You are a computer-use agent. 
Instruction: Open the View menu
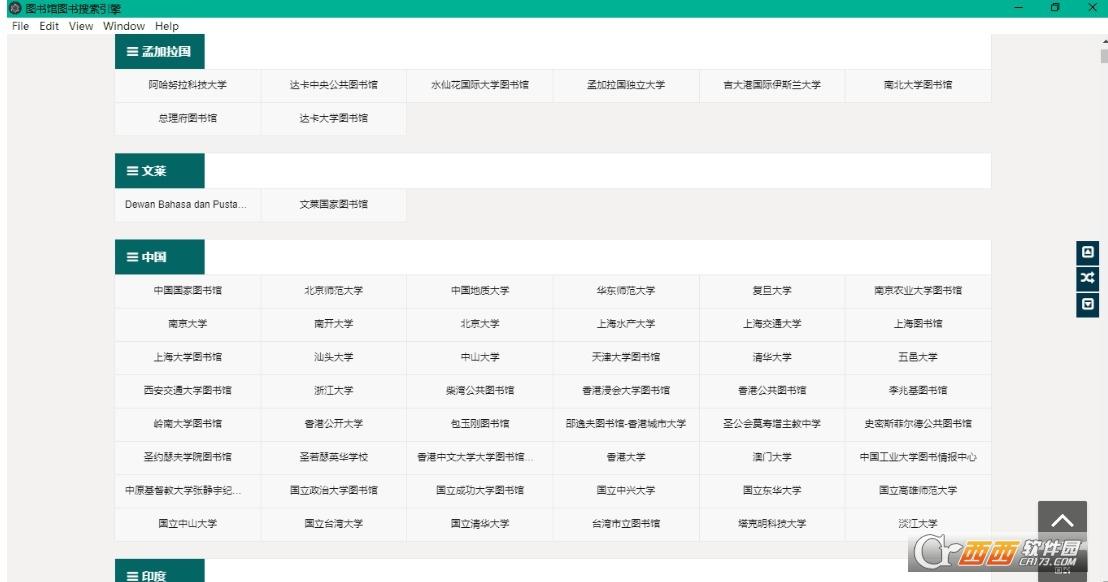tap(81, 26)
